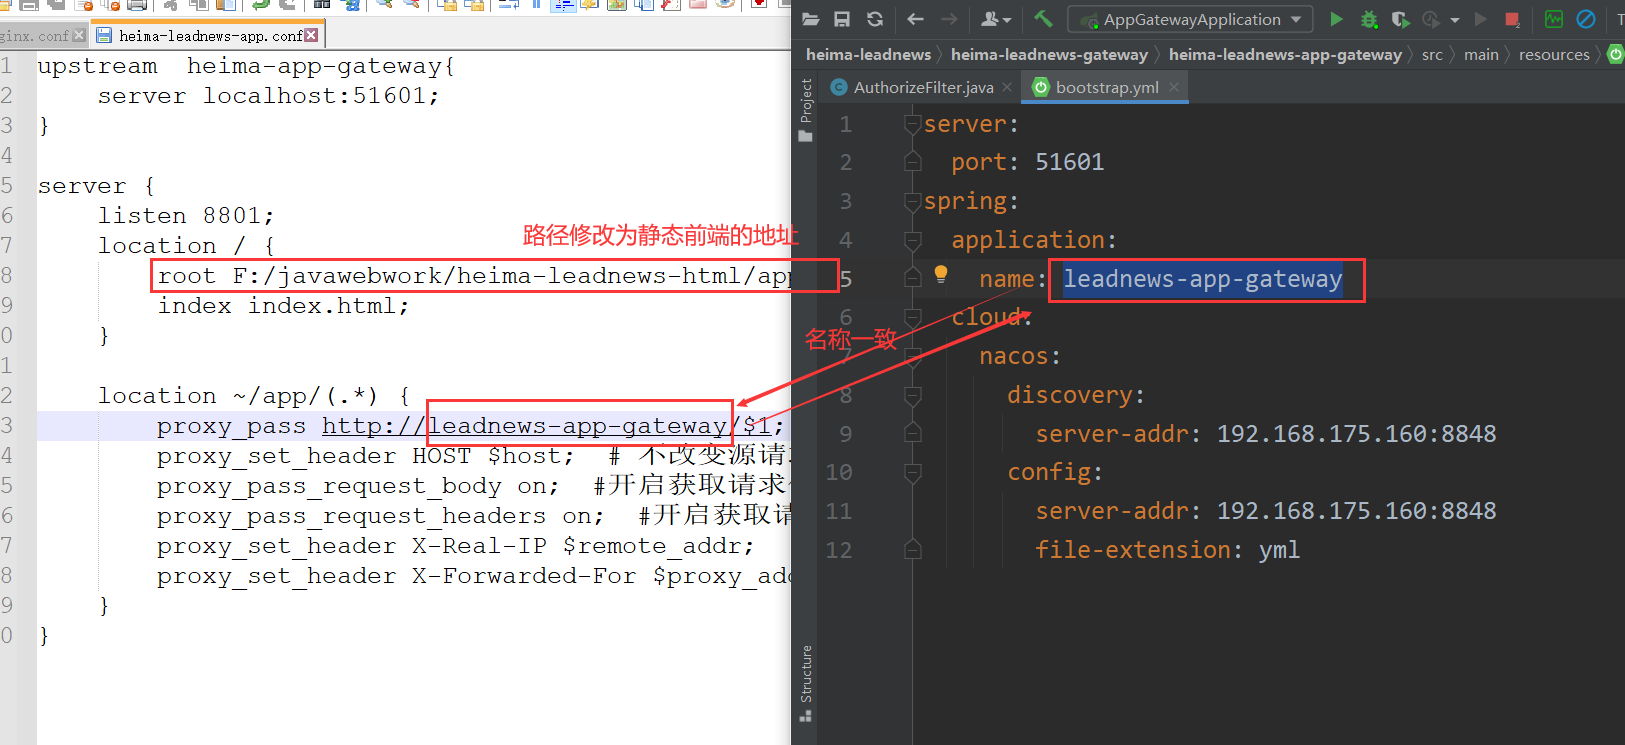Switch to the AuthorizeFilter.java tab
The image size is (1625, 745).
922,87
